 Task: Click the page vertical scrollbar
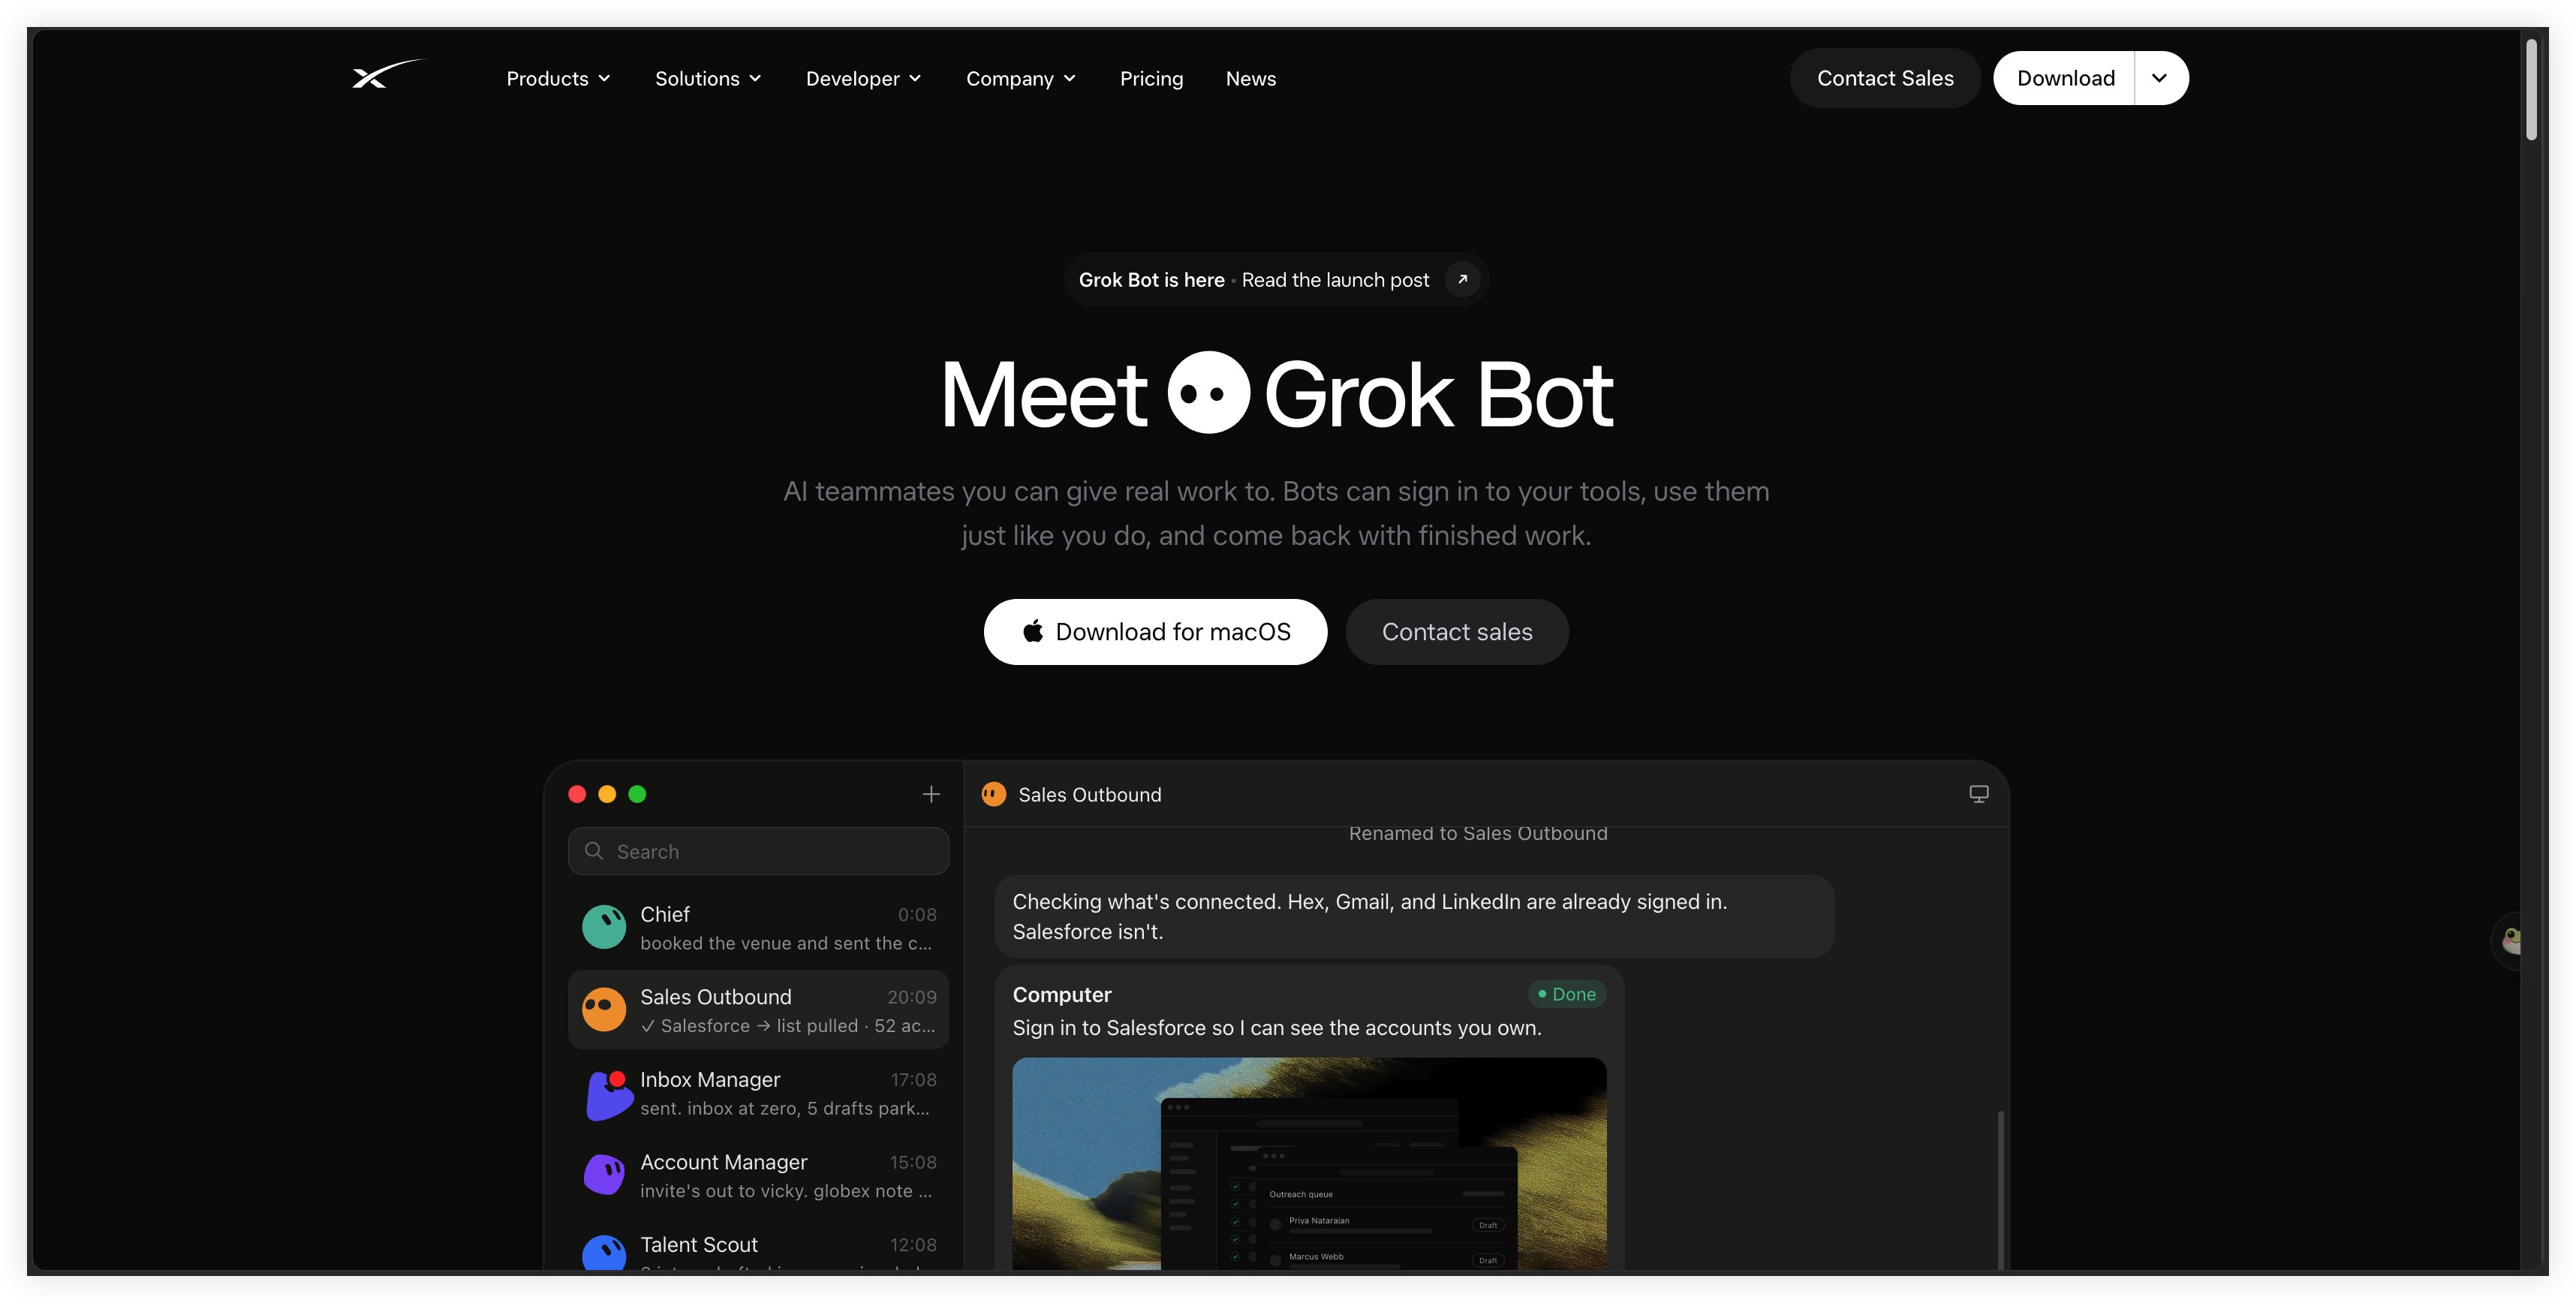click(2530, 90)
